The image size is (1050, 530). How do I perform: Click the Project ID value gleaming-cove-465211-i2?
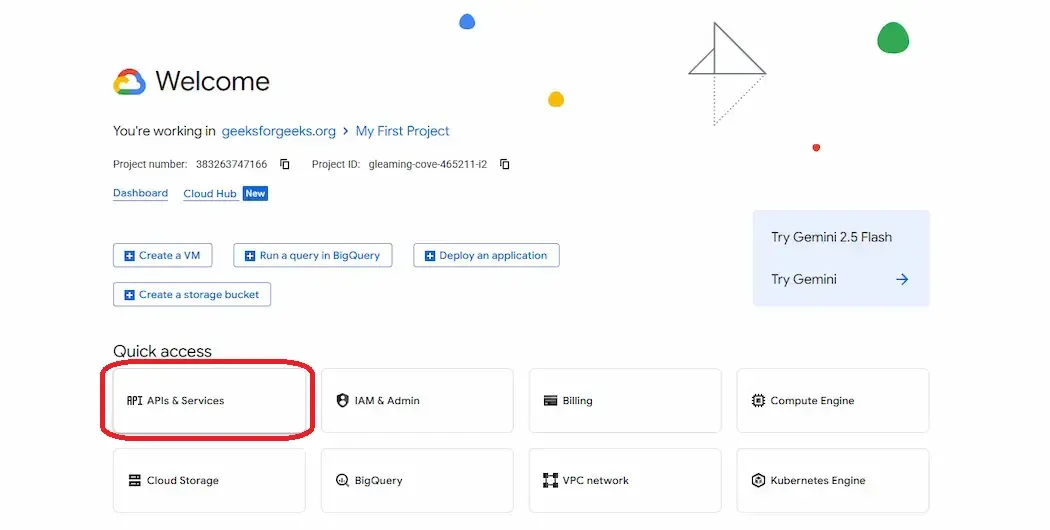pos(428,164)
